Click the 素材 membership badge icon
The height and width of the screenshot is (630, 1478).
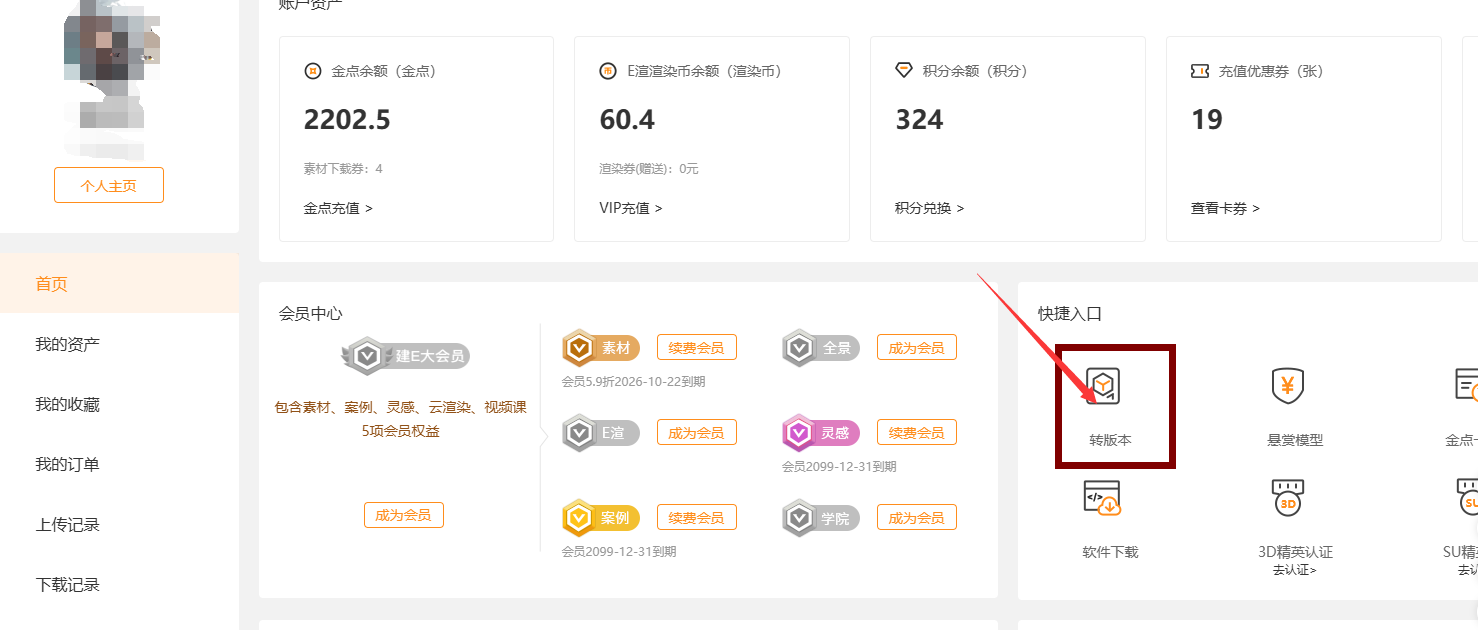pyautogui.click(x=602, y=348)
